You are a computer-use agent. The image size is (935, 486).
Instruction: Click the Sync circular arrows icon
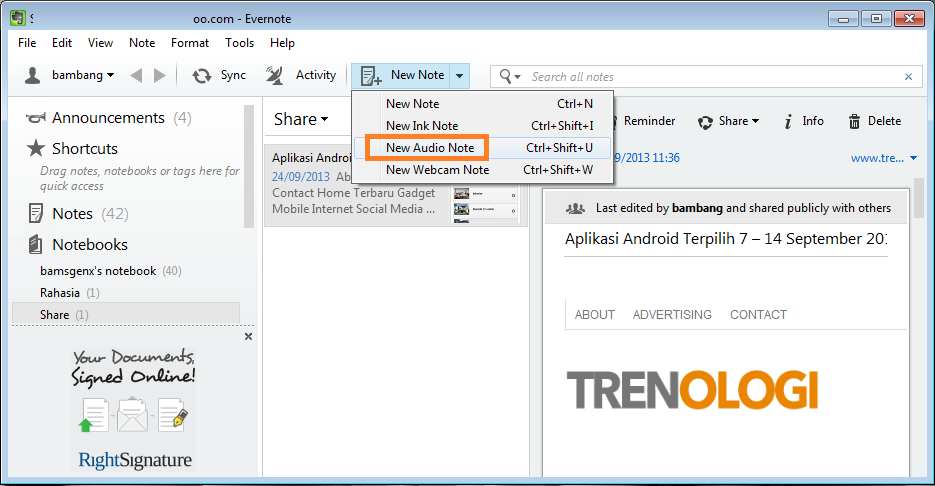[x=202, y=76]
